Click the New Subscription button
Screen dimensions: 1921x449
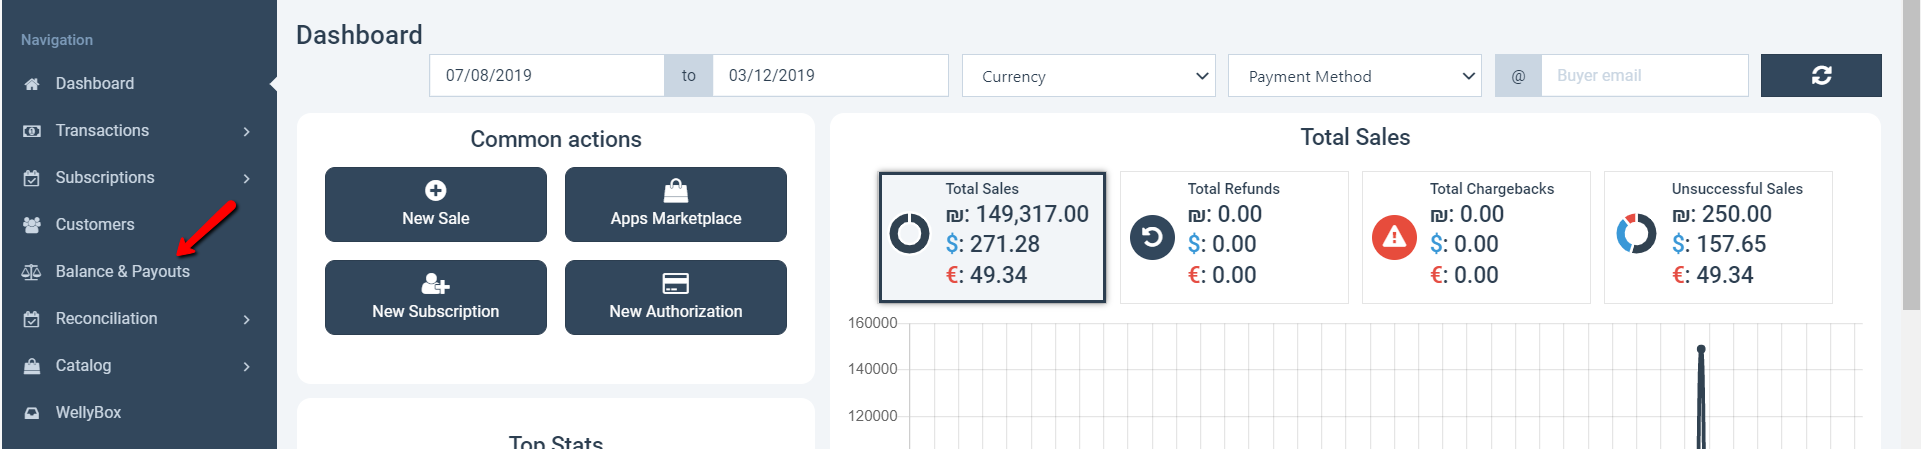tap(436, 297)
